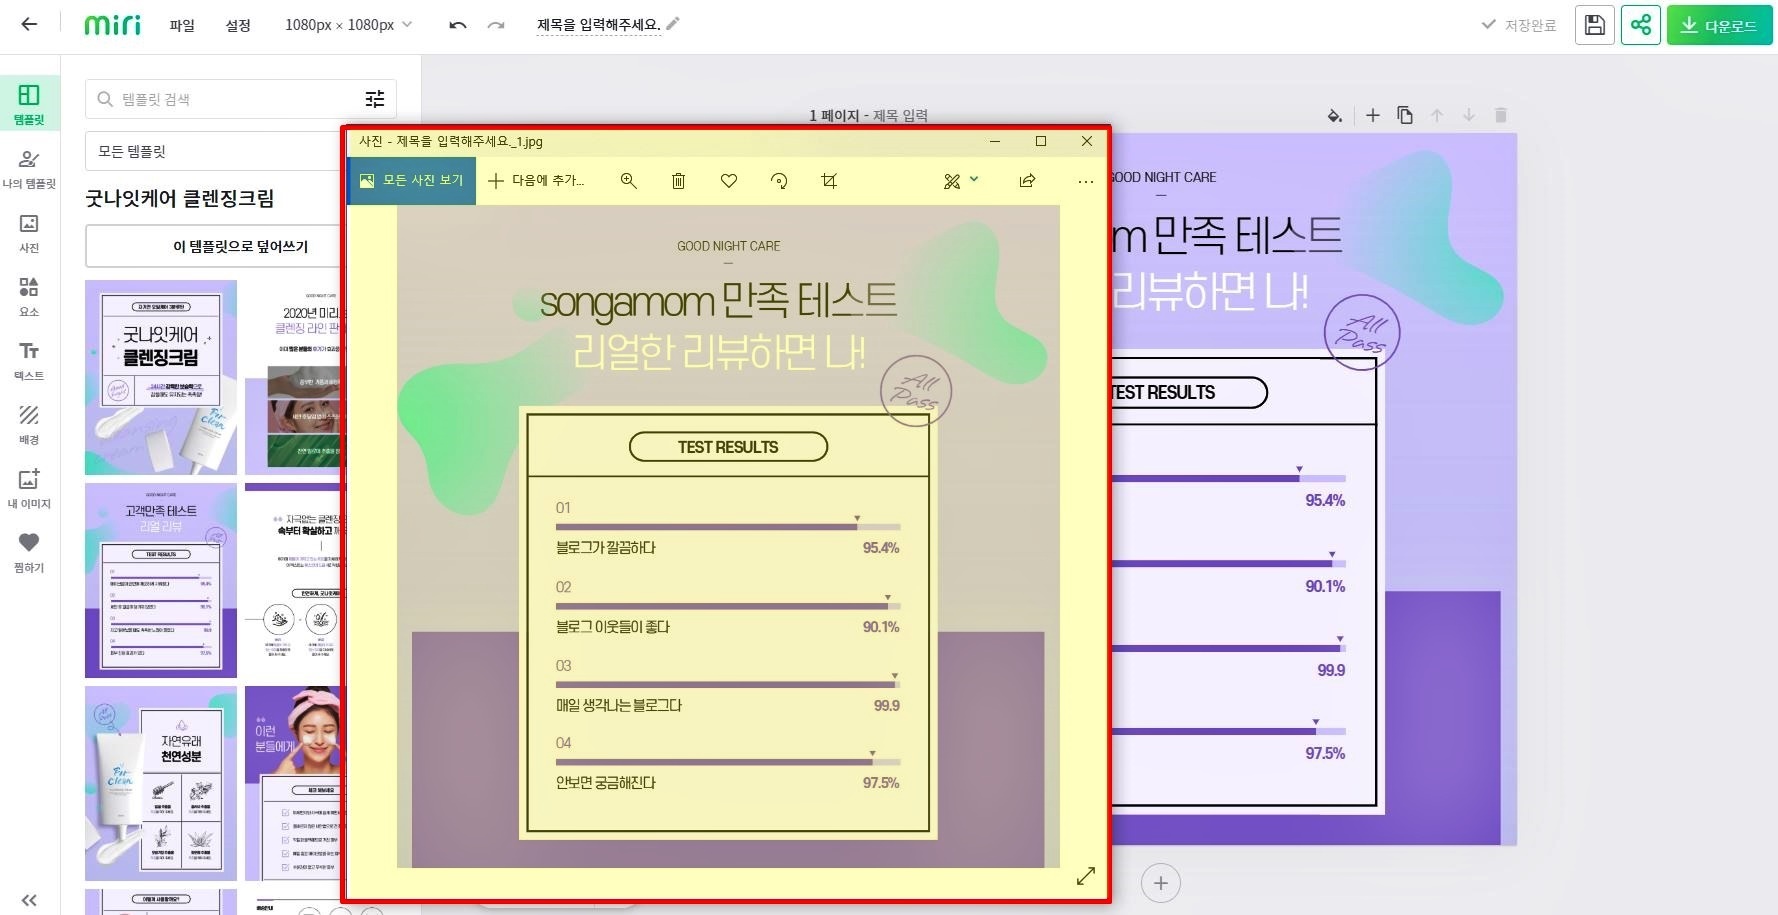Add a new page with plus icon
The height and width of the screenshot is (915, 1778).
(x=1373, y=115)
